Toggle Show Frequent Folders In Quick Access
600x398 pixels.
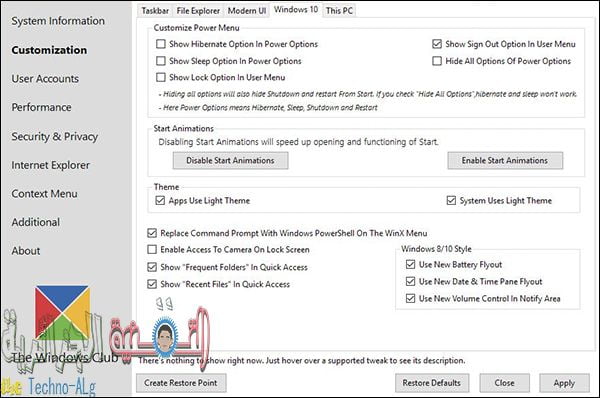(152, 267)
